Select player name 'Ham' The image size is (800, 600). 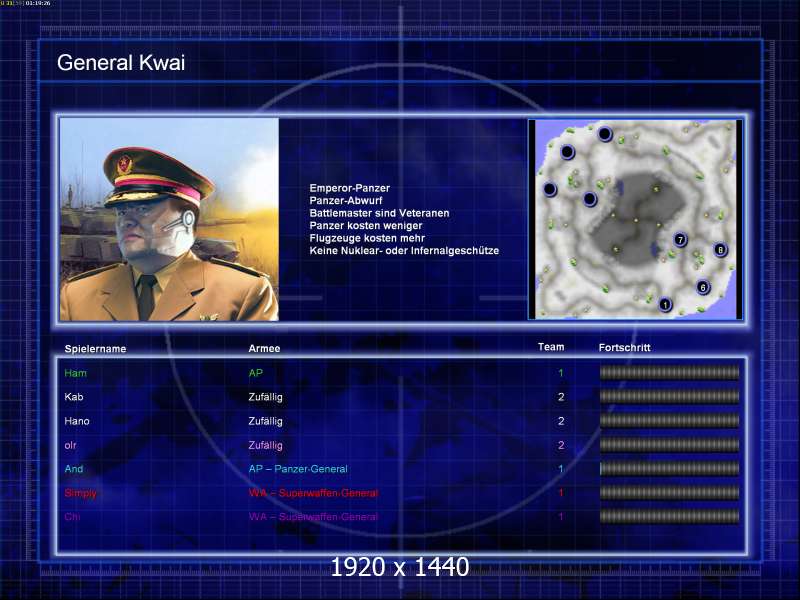pyautogui.click(x=76, y=373)
